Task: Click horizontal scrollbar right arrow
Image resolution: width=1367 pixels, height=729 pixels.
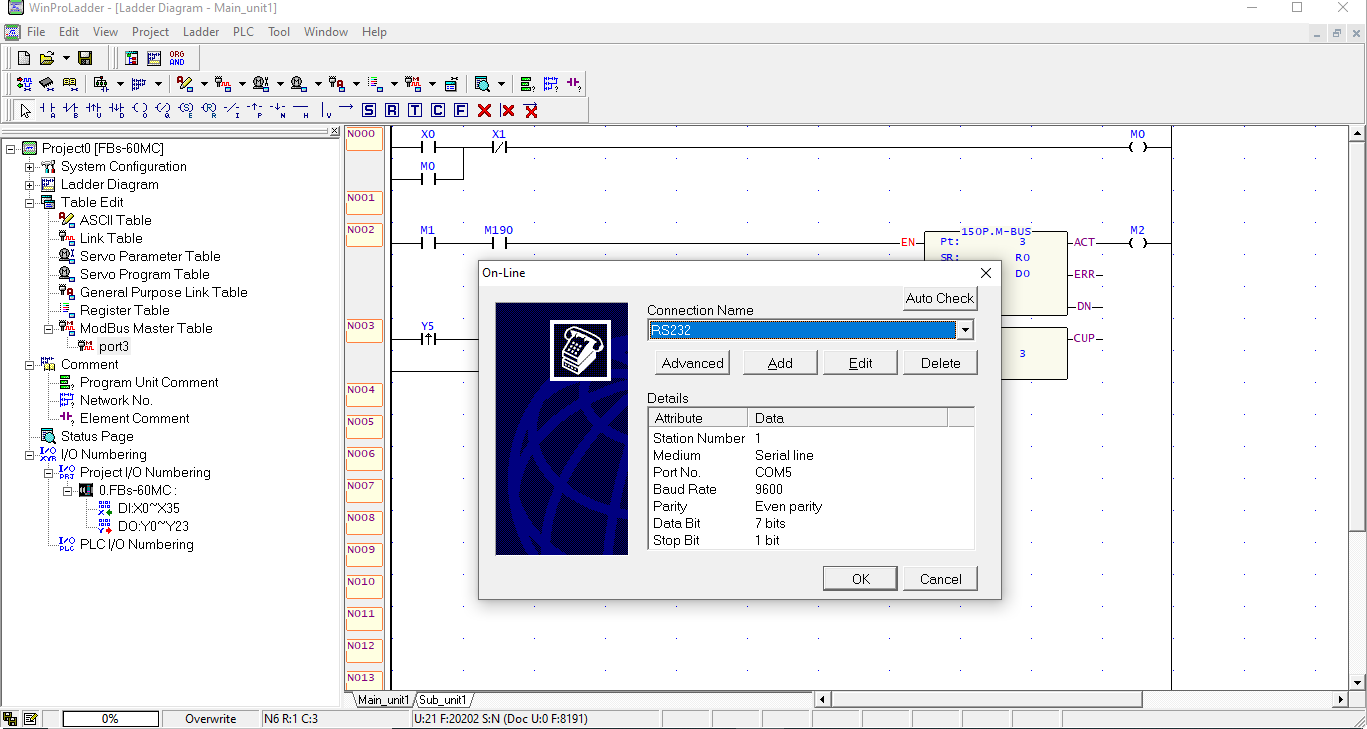Action: point(1341,700)
